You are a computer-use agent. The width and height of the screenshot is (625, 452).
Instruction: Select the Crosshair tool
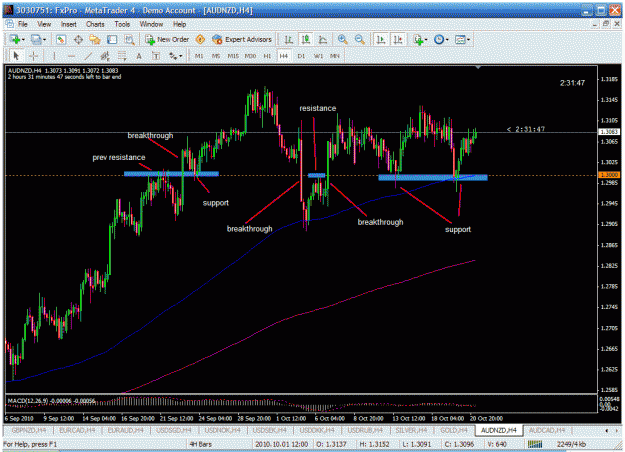coord(34,56)
